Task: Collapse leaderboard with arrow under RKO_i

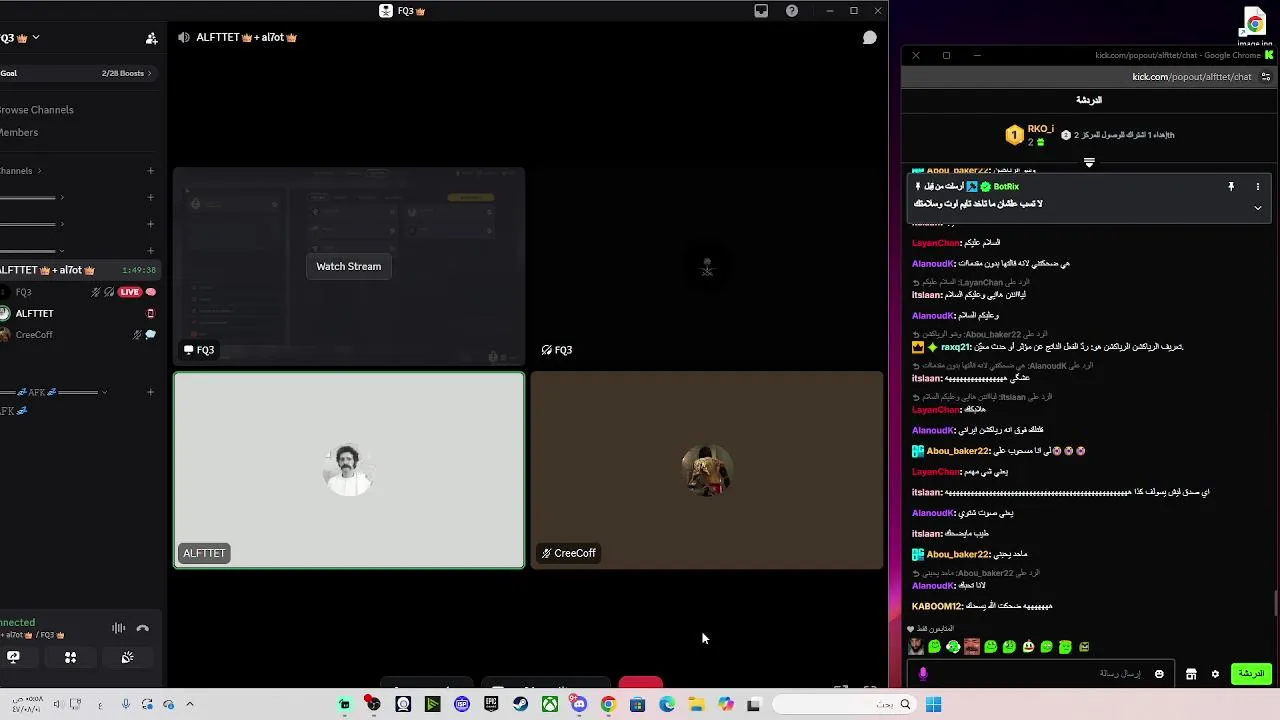Action: (1089, 162)
